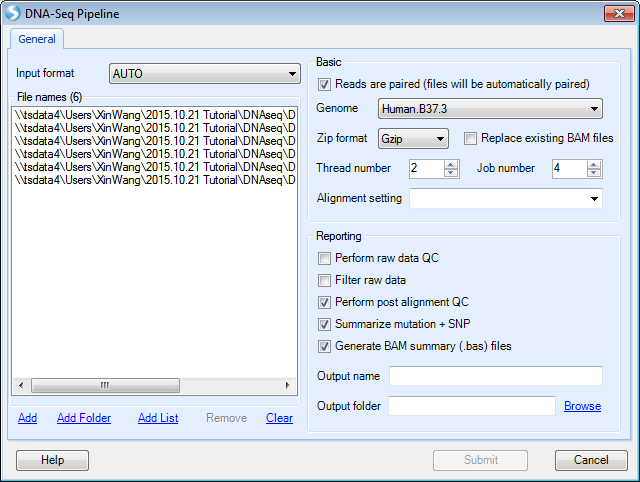Click the Add List link
The height and width of the screenshot is (482, 640).
pyautogui.click(x=158, y=418)
